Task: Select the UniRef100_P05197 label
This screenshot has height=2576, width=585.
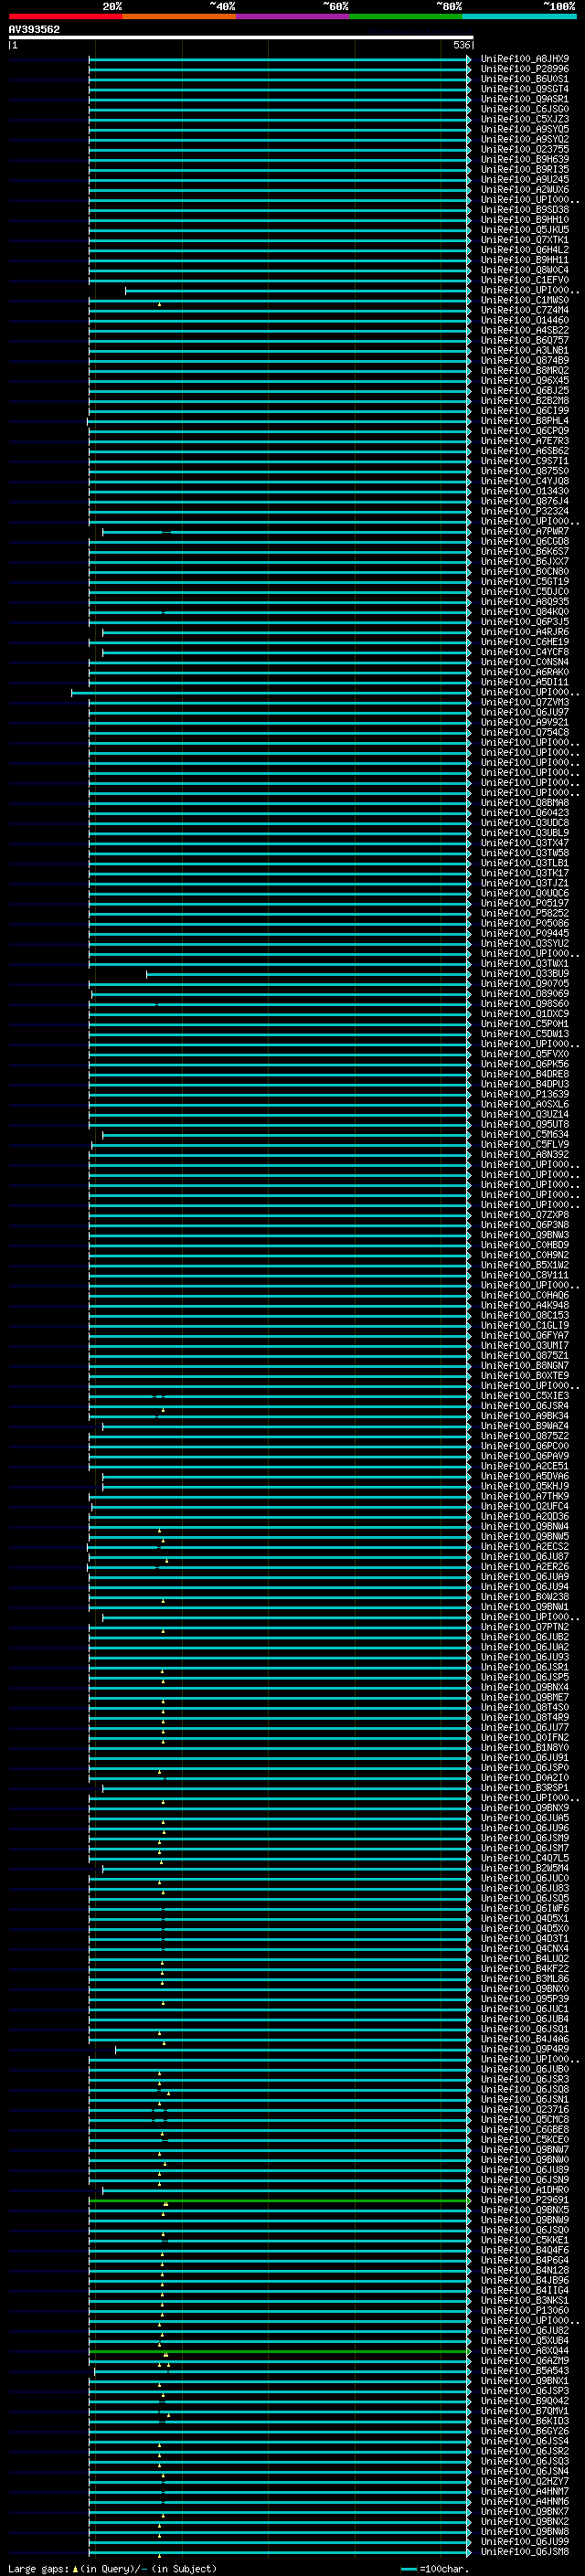Action: 525,903
